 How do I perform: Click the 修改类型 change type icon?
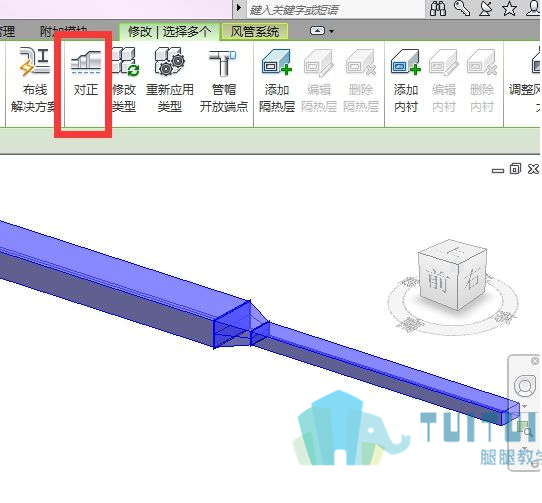click(124, 80)
